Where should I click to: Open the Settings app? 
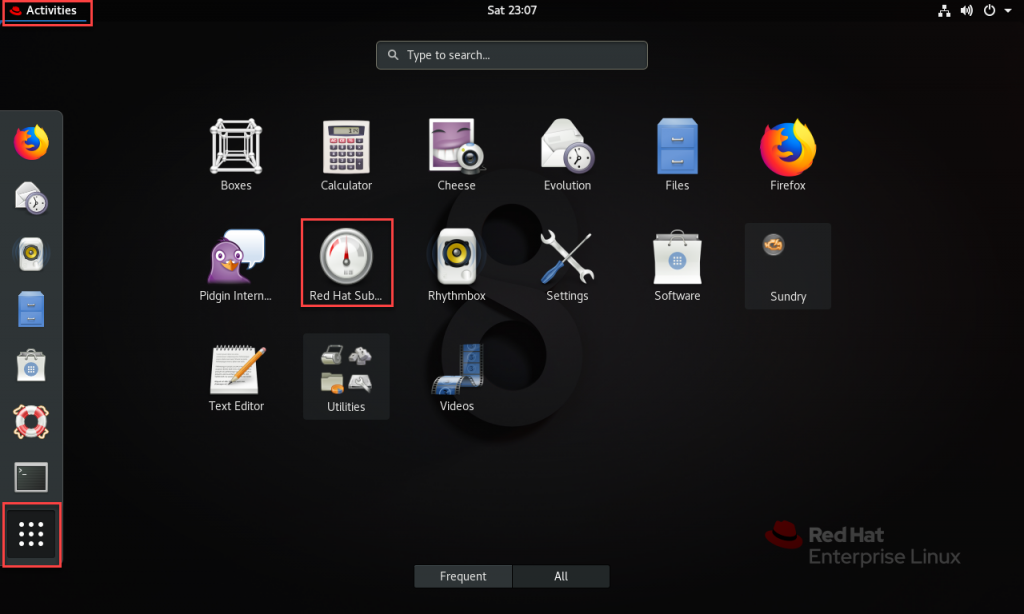(567, 266)
